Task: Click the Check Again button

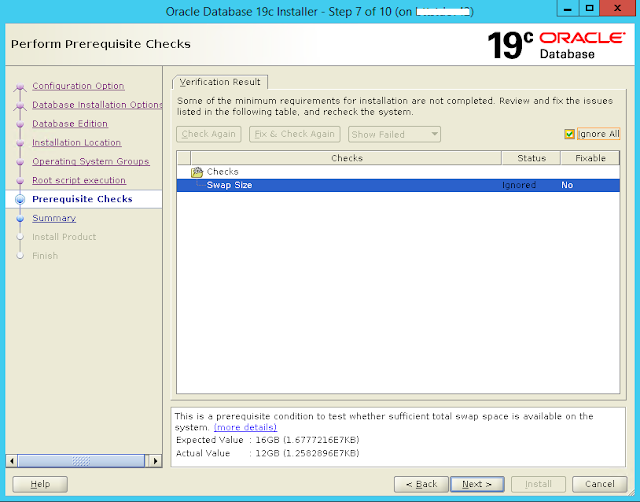Action: click(x=209, y=134)
